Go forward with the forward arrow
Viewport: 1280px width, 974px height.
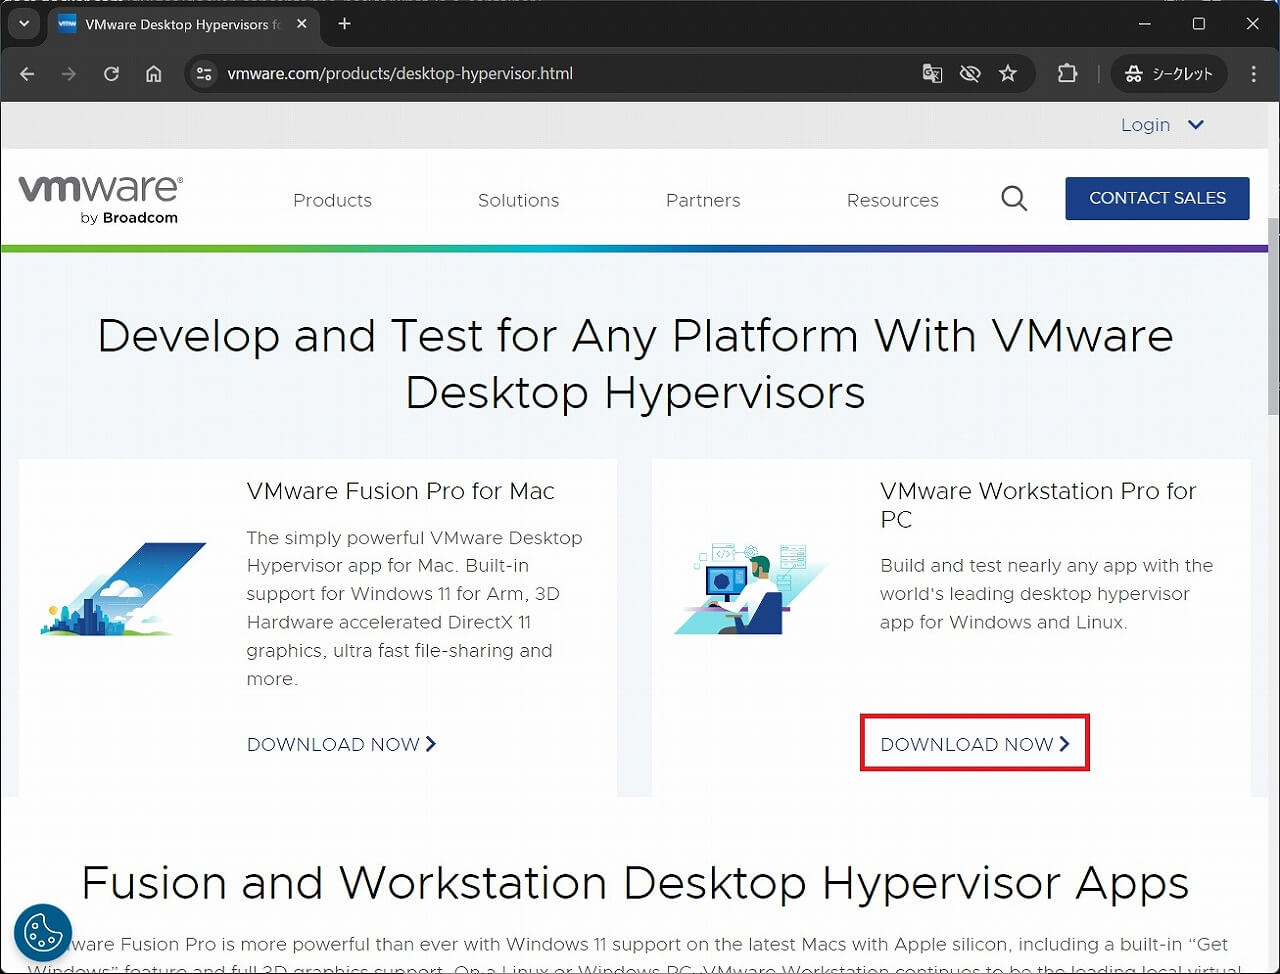pos(69,74)
